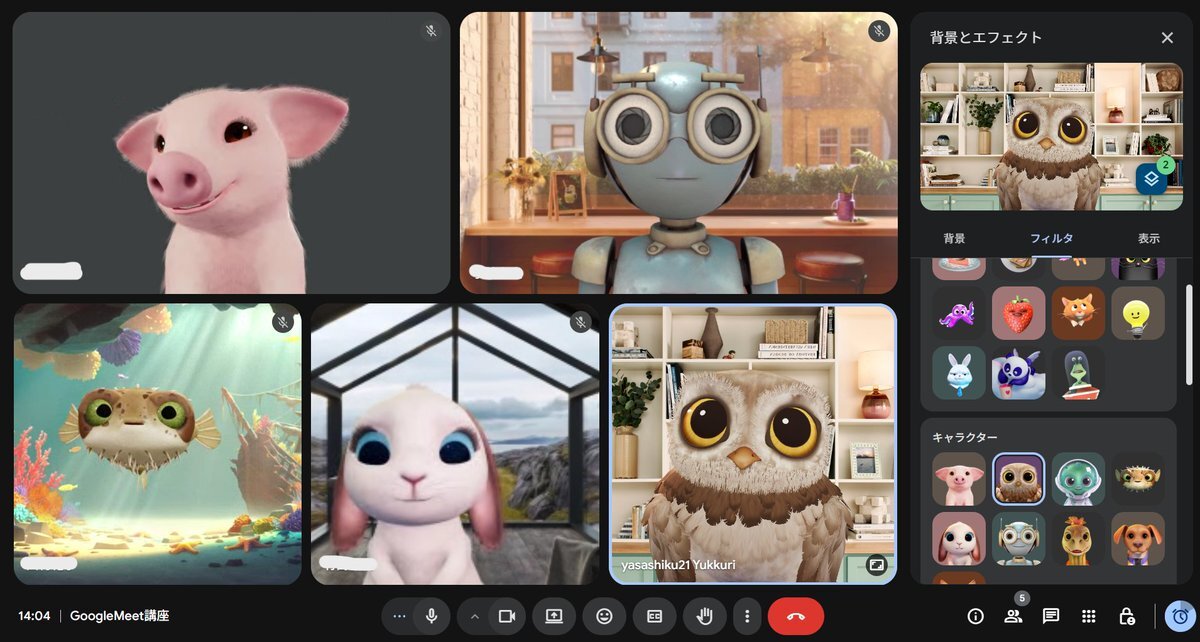The width and height of the screenshot is (1200, 642).
Task: Open meeting details info icon
Action: click(x=976, y=616)
